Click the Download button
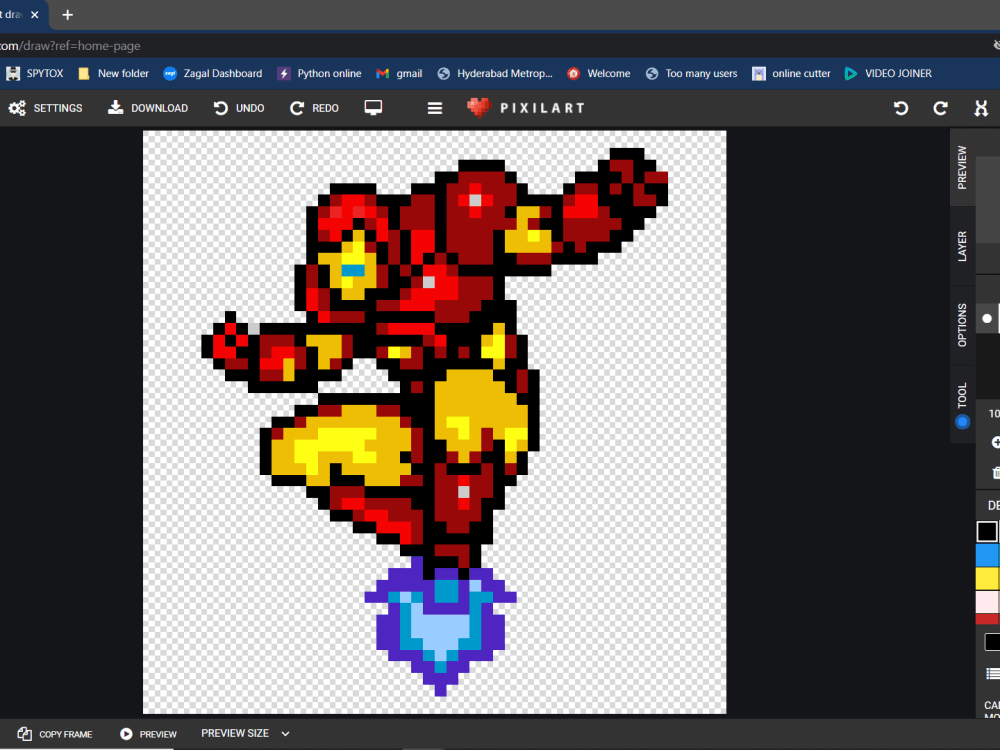The image size is (1000, 750). tap(148, 108)
